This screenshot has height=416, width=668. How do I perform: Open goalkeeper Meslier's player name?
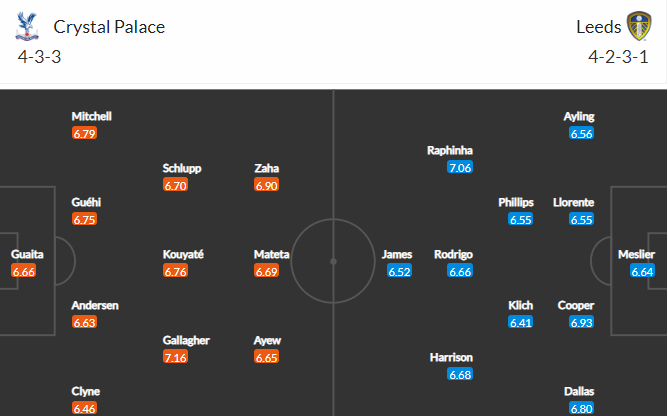click(x=636, y=254)
